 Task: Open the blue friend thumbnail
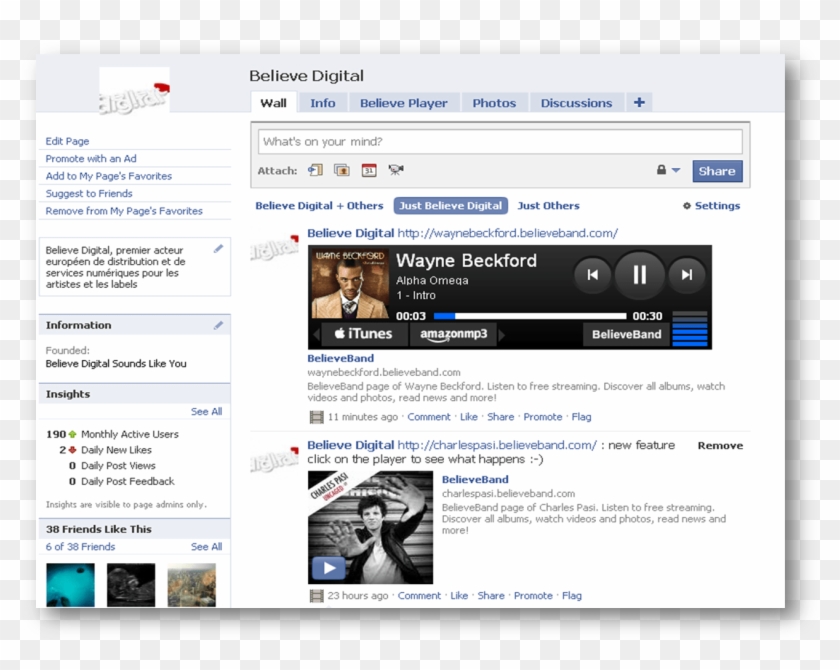click(70, 585)
